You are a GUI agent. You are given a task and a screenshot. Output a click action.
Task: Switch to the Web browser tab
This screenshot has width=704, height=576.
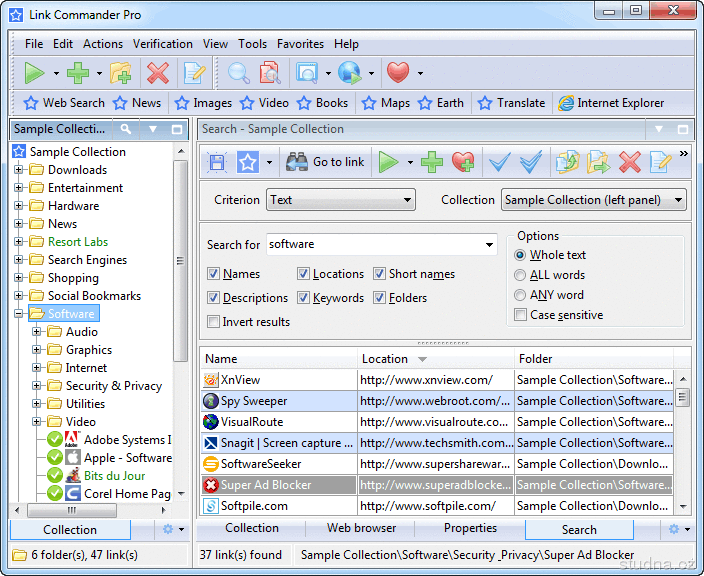[x=361, y=528]
